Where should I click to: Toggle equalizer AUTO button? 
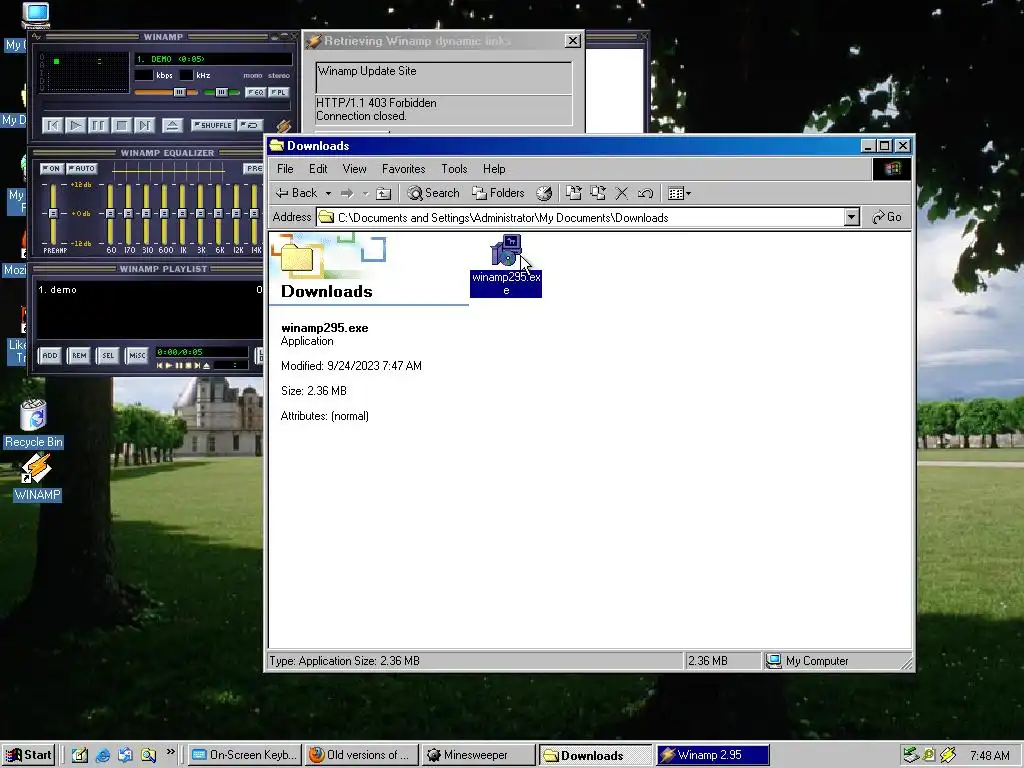pos(82,168)
